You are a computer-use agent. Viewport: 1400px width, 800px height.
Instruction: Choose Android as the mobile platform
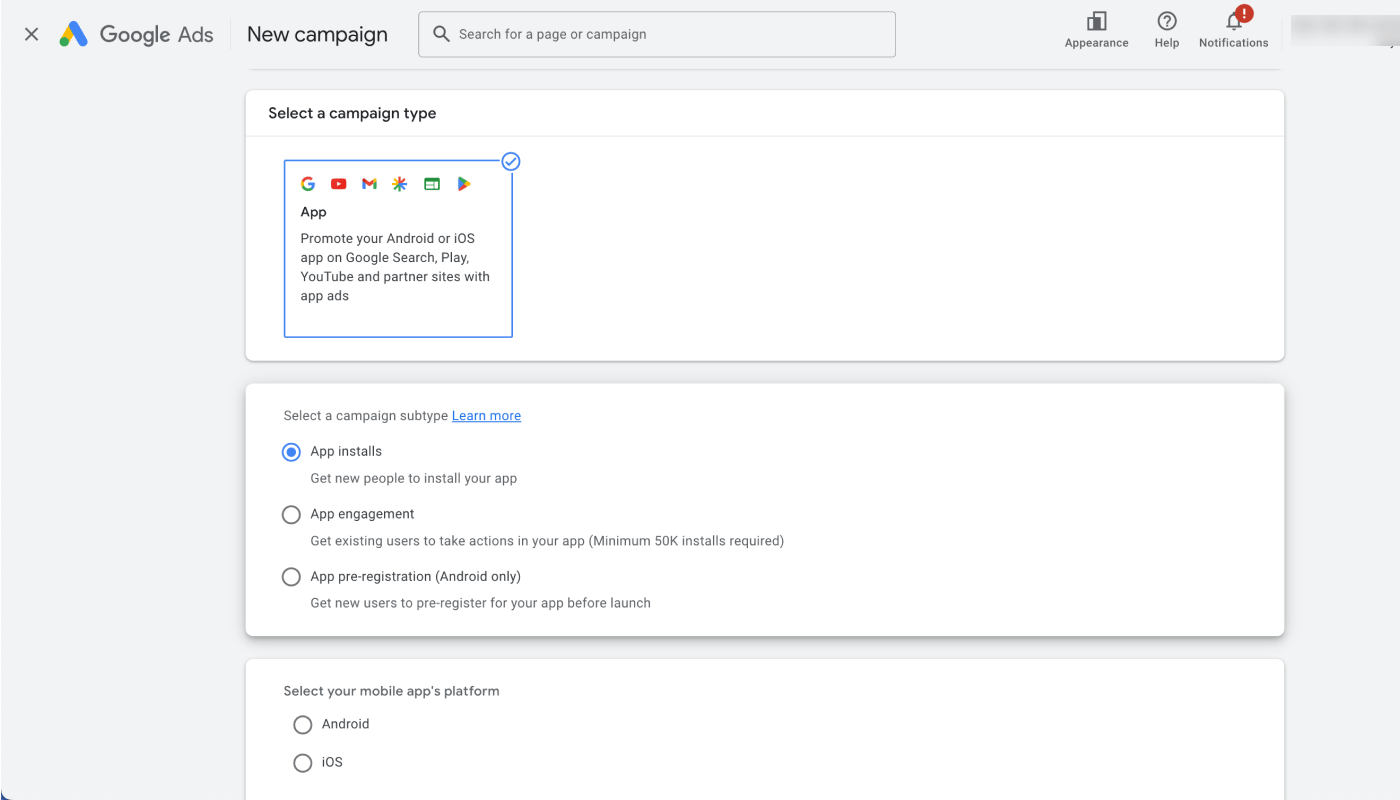[x=302, y=724]
